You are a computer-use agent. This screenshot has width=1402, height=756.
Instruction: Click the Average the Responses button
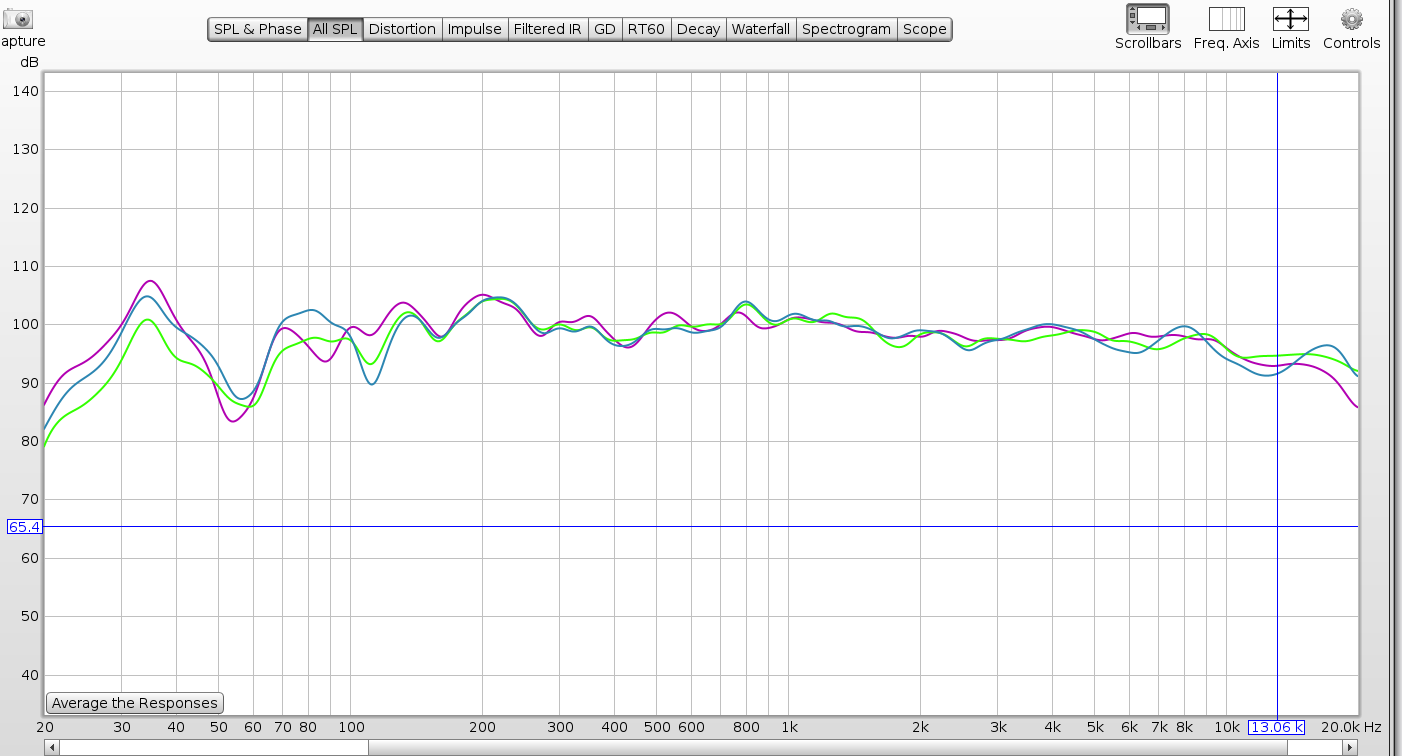point(135,703)
